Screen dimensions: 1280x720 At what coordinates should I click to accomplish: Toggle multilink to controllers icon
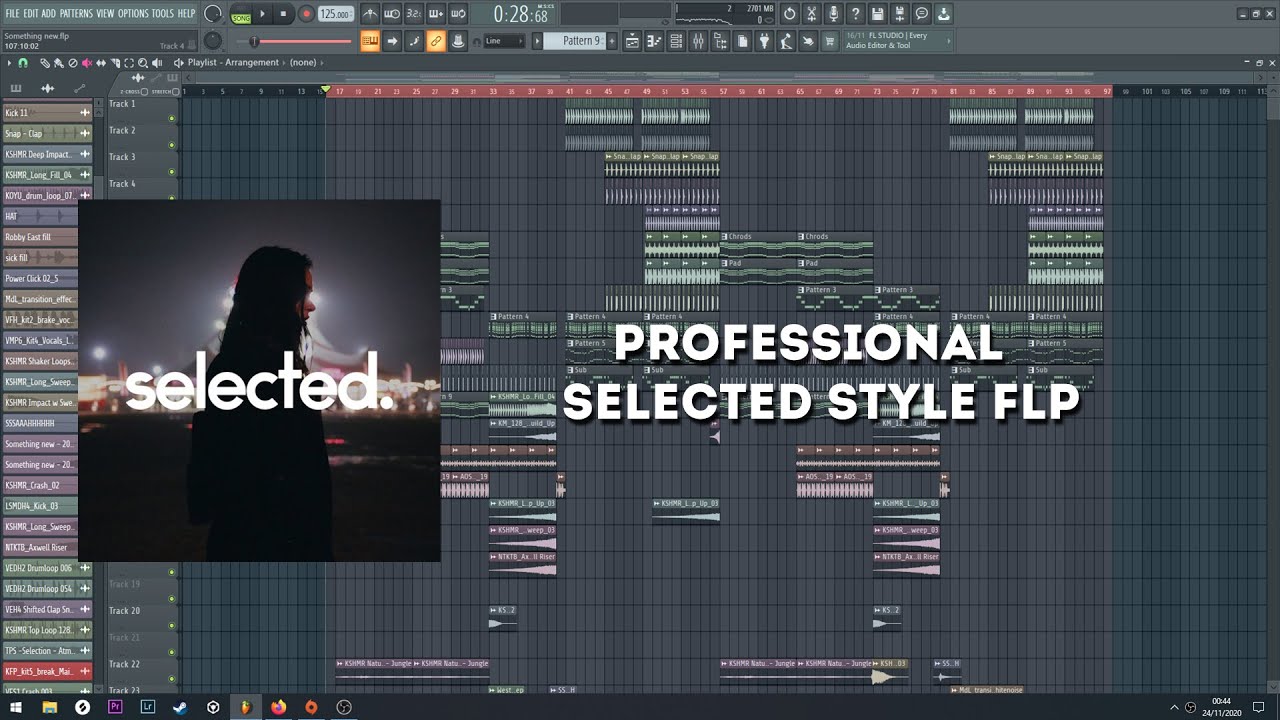click(436, 41)
